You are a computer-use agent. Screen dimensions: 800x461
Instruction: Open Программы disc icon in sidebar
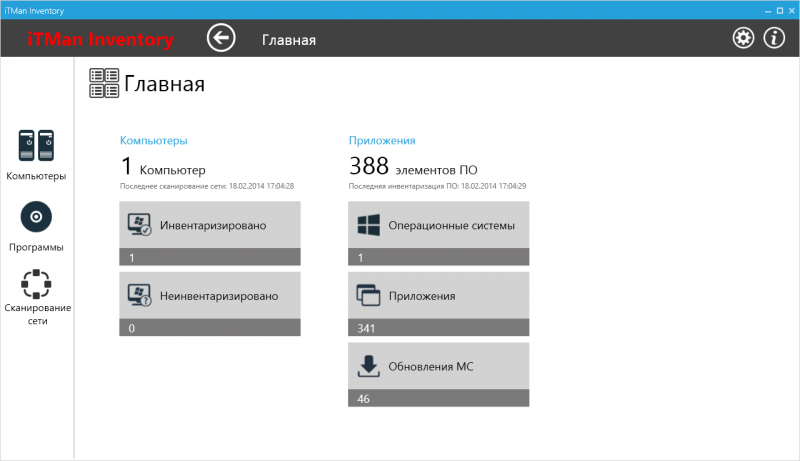click(36, 217)
